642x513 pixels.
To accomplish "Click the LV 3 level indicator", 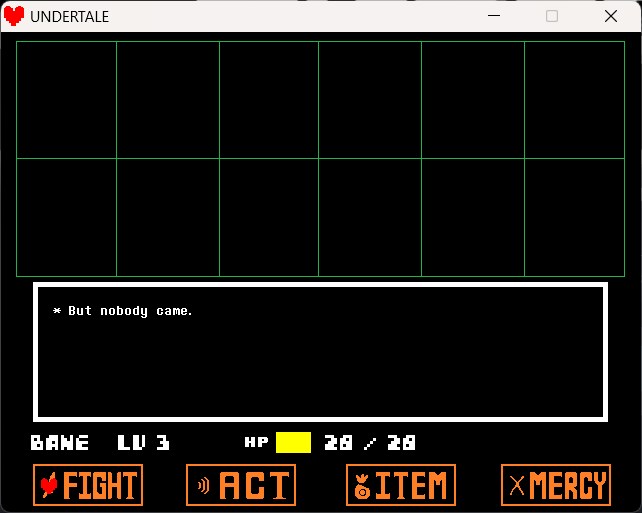I will click(x=143, y=443).
